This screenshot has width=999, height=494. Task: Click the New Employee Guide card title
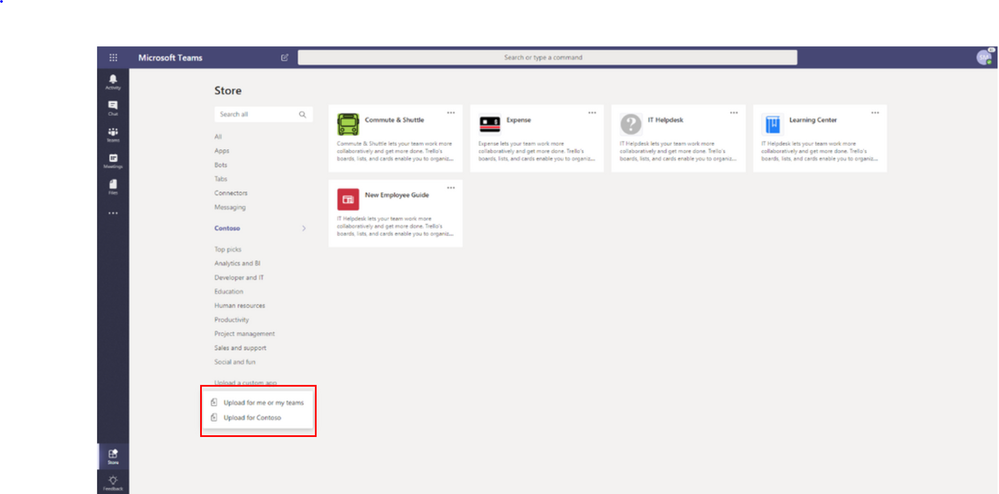(x=397, y=195)
